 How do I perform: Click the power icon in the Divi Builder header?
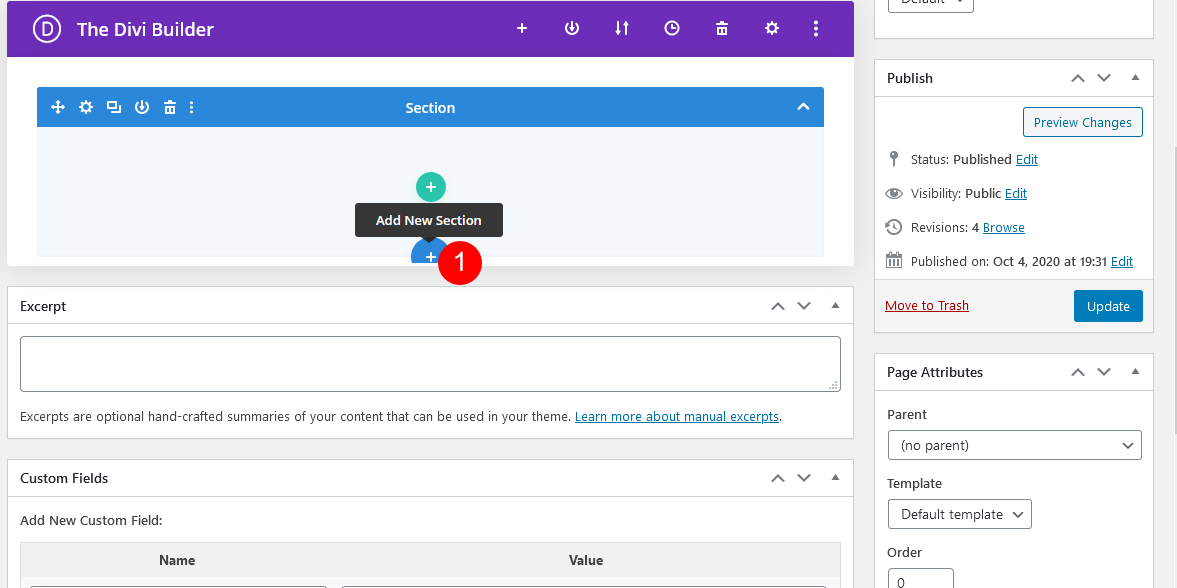pyautogui.click(x=572, y=29)
